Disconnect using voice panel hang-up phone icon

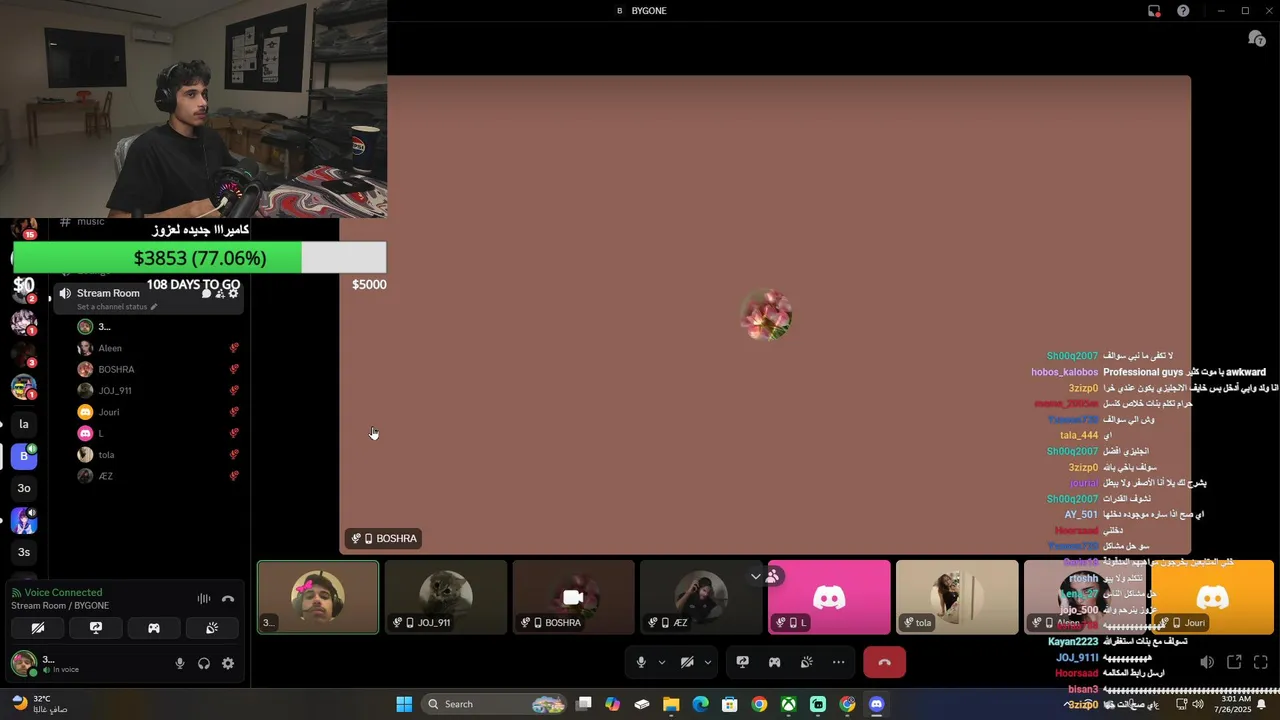point(228,599)
